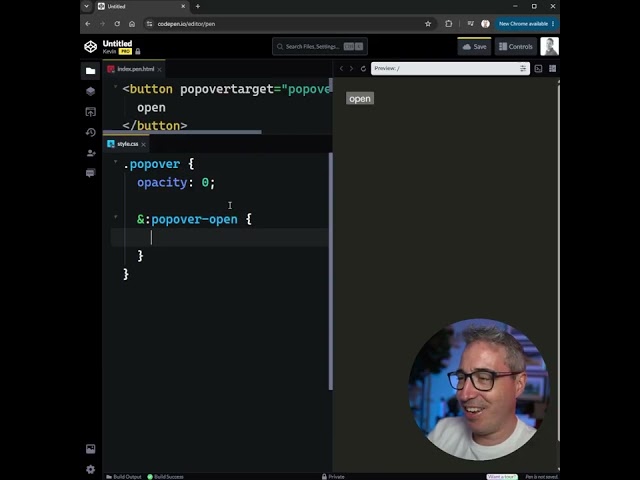Click the .popover selector text
640x480 pixels.
point(151,164)
